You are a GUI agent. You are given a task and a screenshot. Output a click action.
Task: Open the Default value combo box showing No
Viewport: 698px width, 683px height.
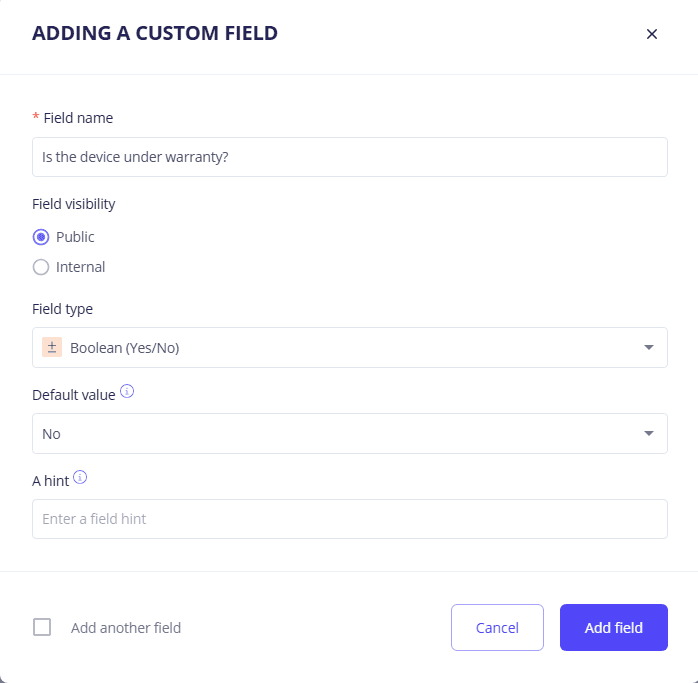pyautogui.click(x=340, y=434)
